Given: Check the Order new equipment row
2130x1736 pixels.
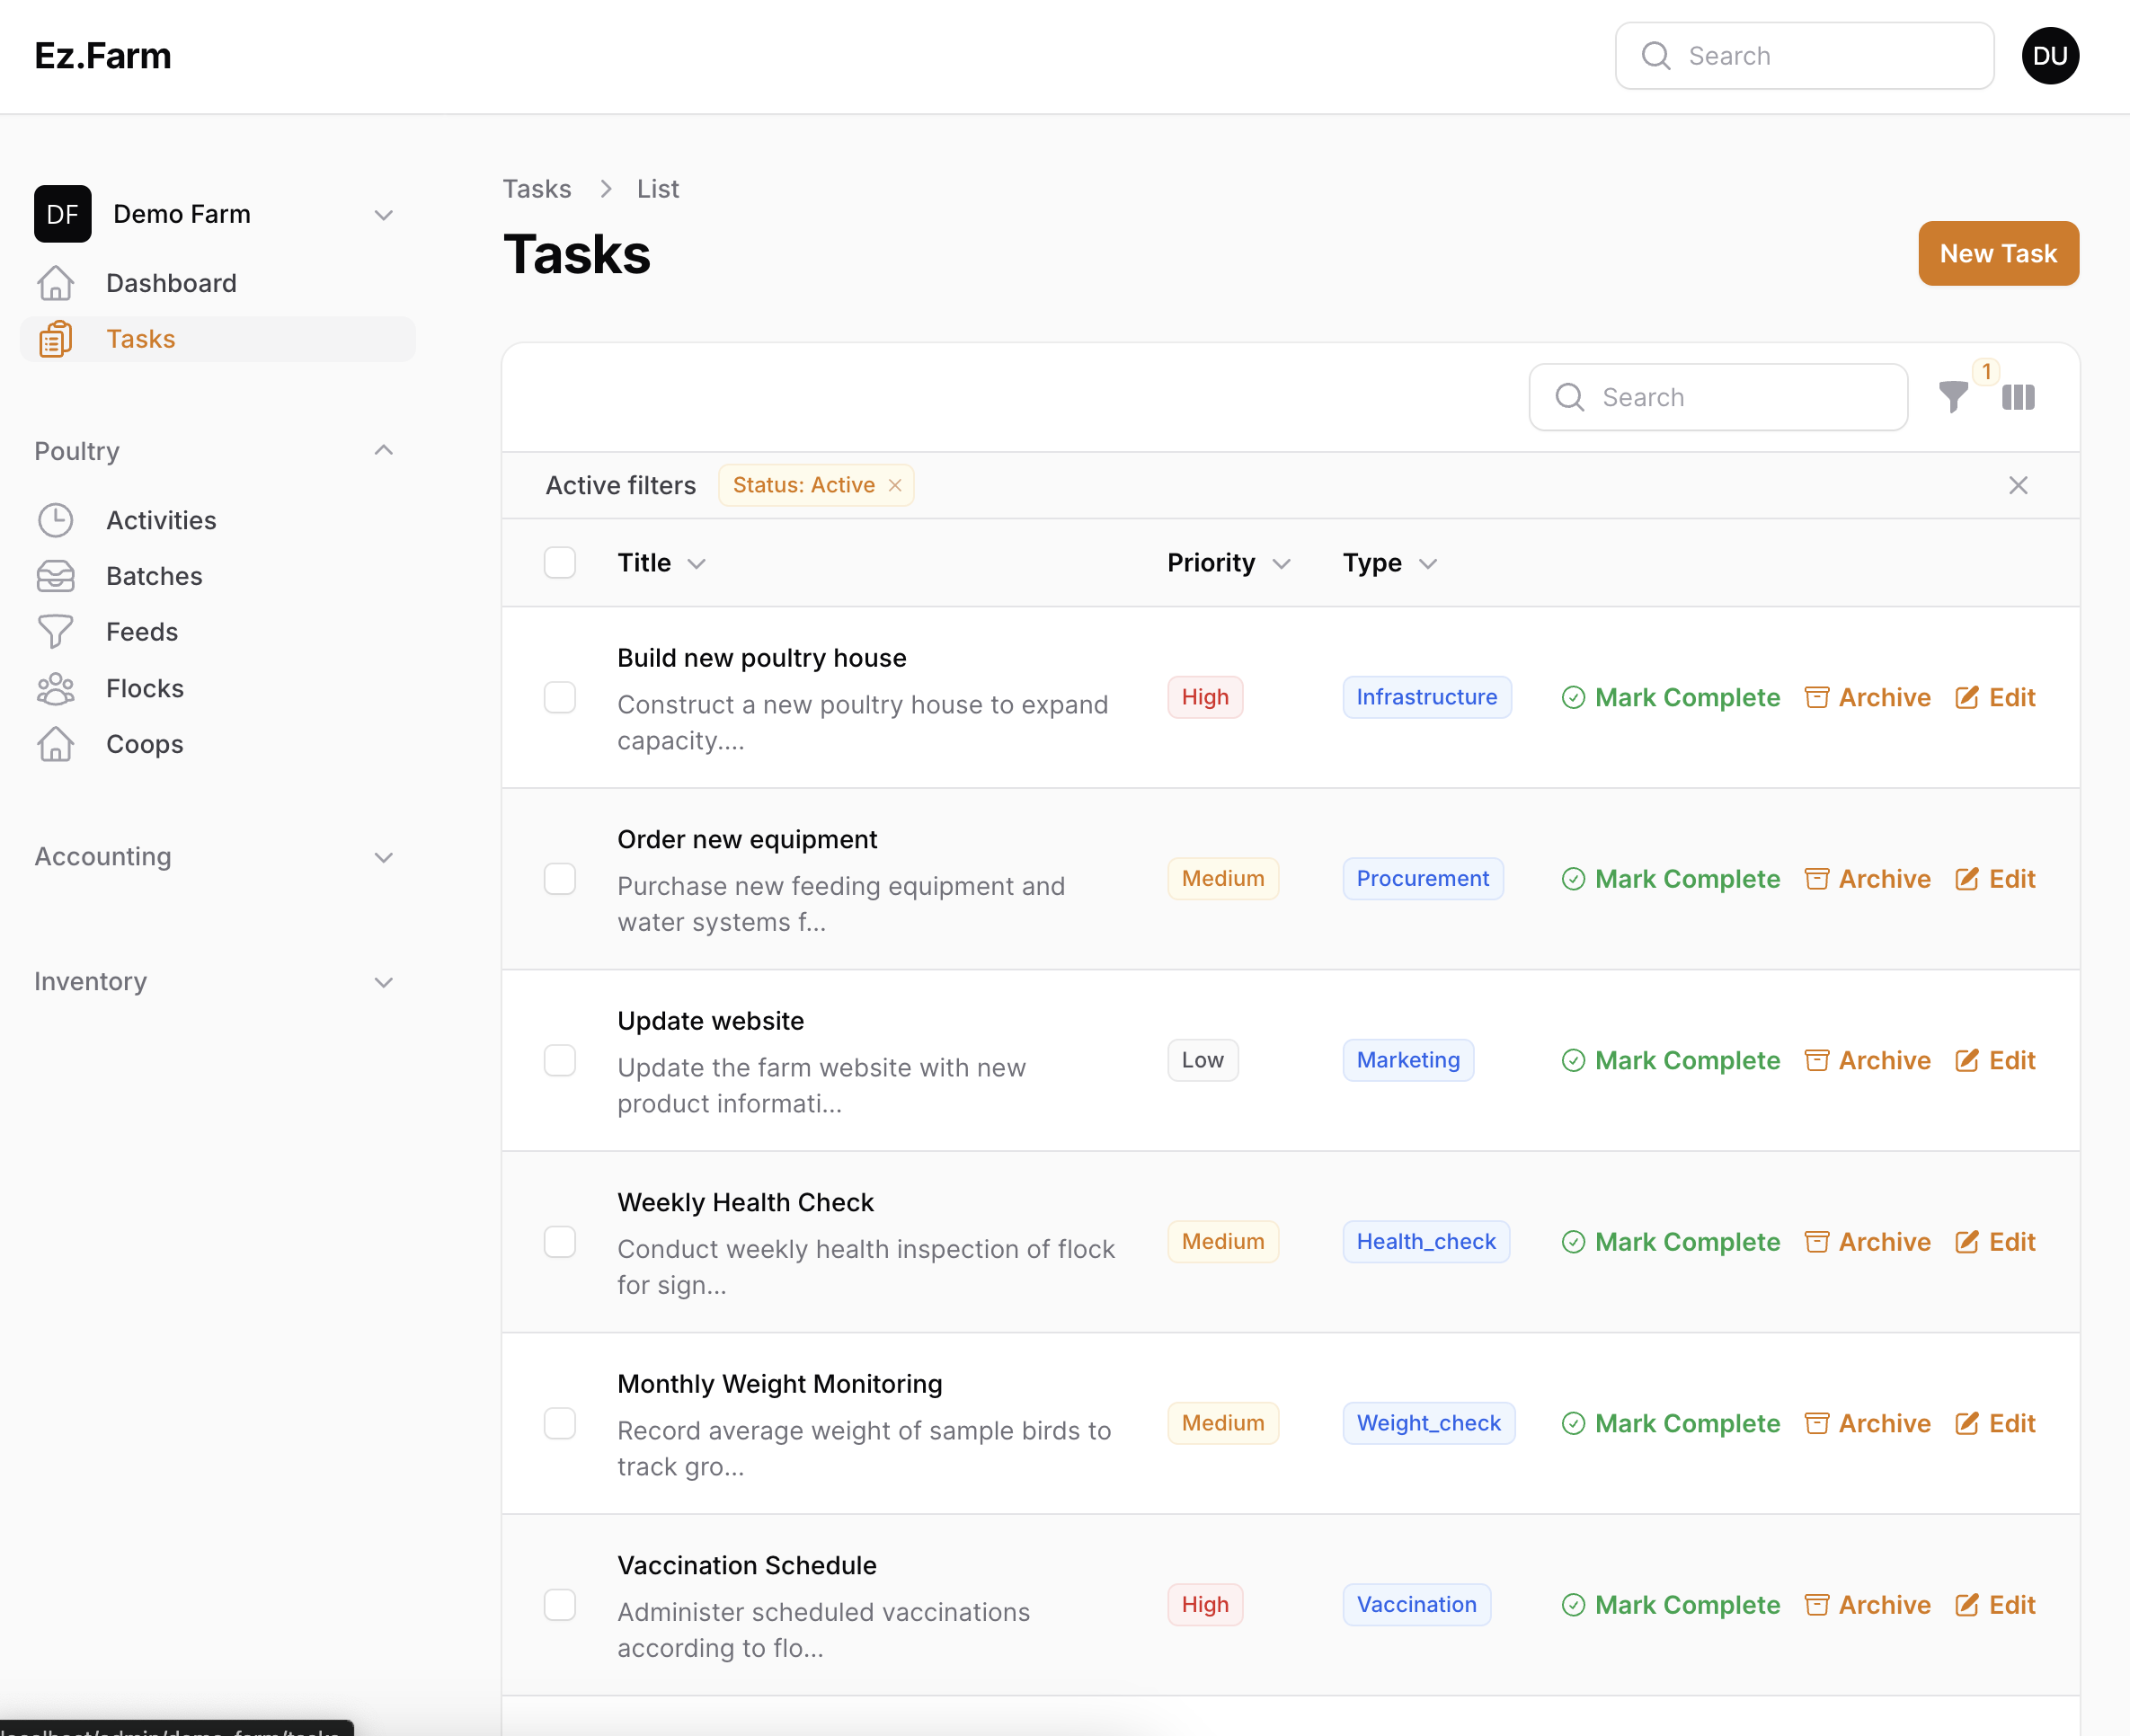Looking at the screenshot, I should pos(560,879).
